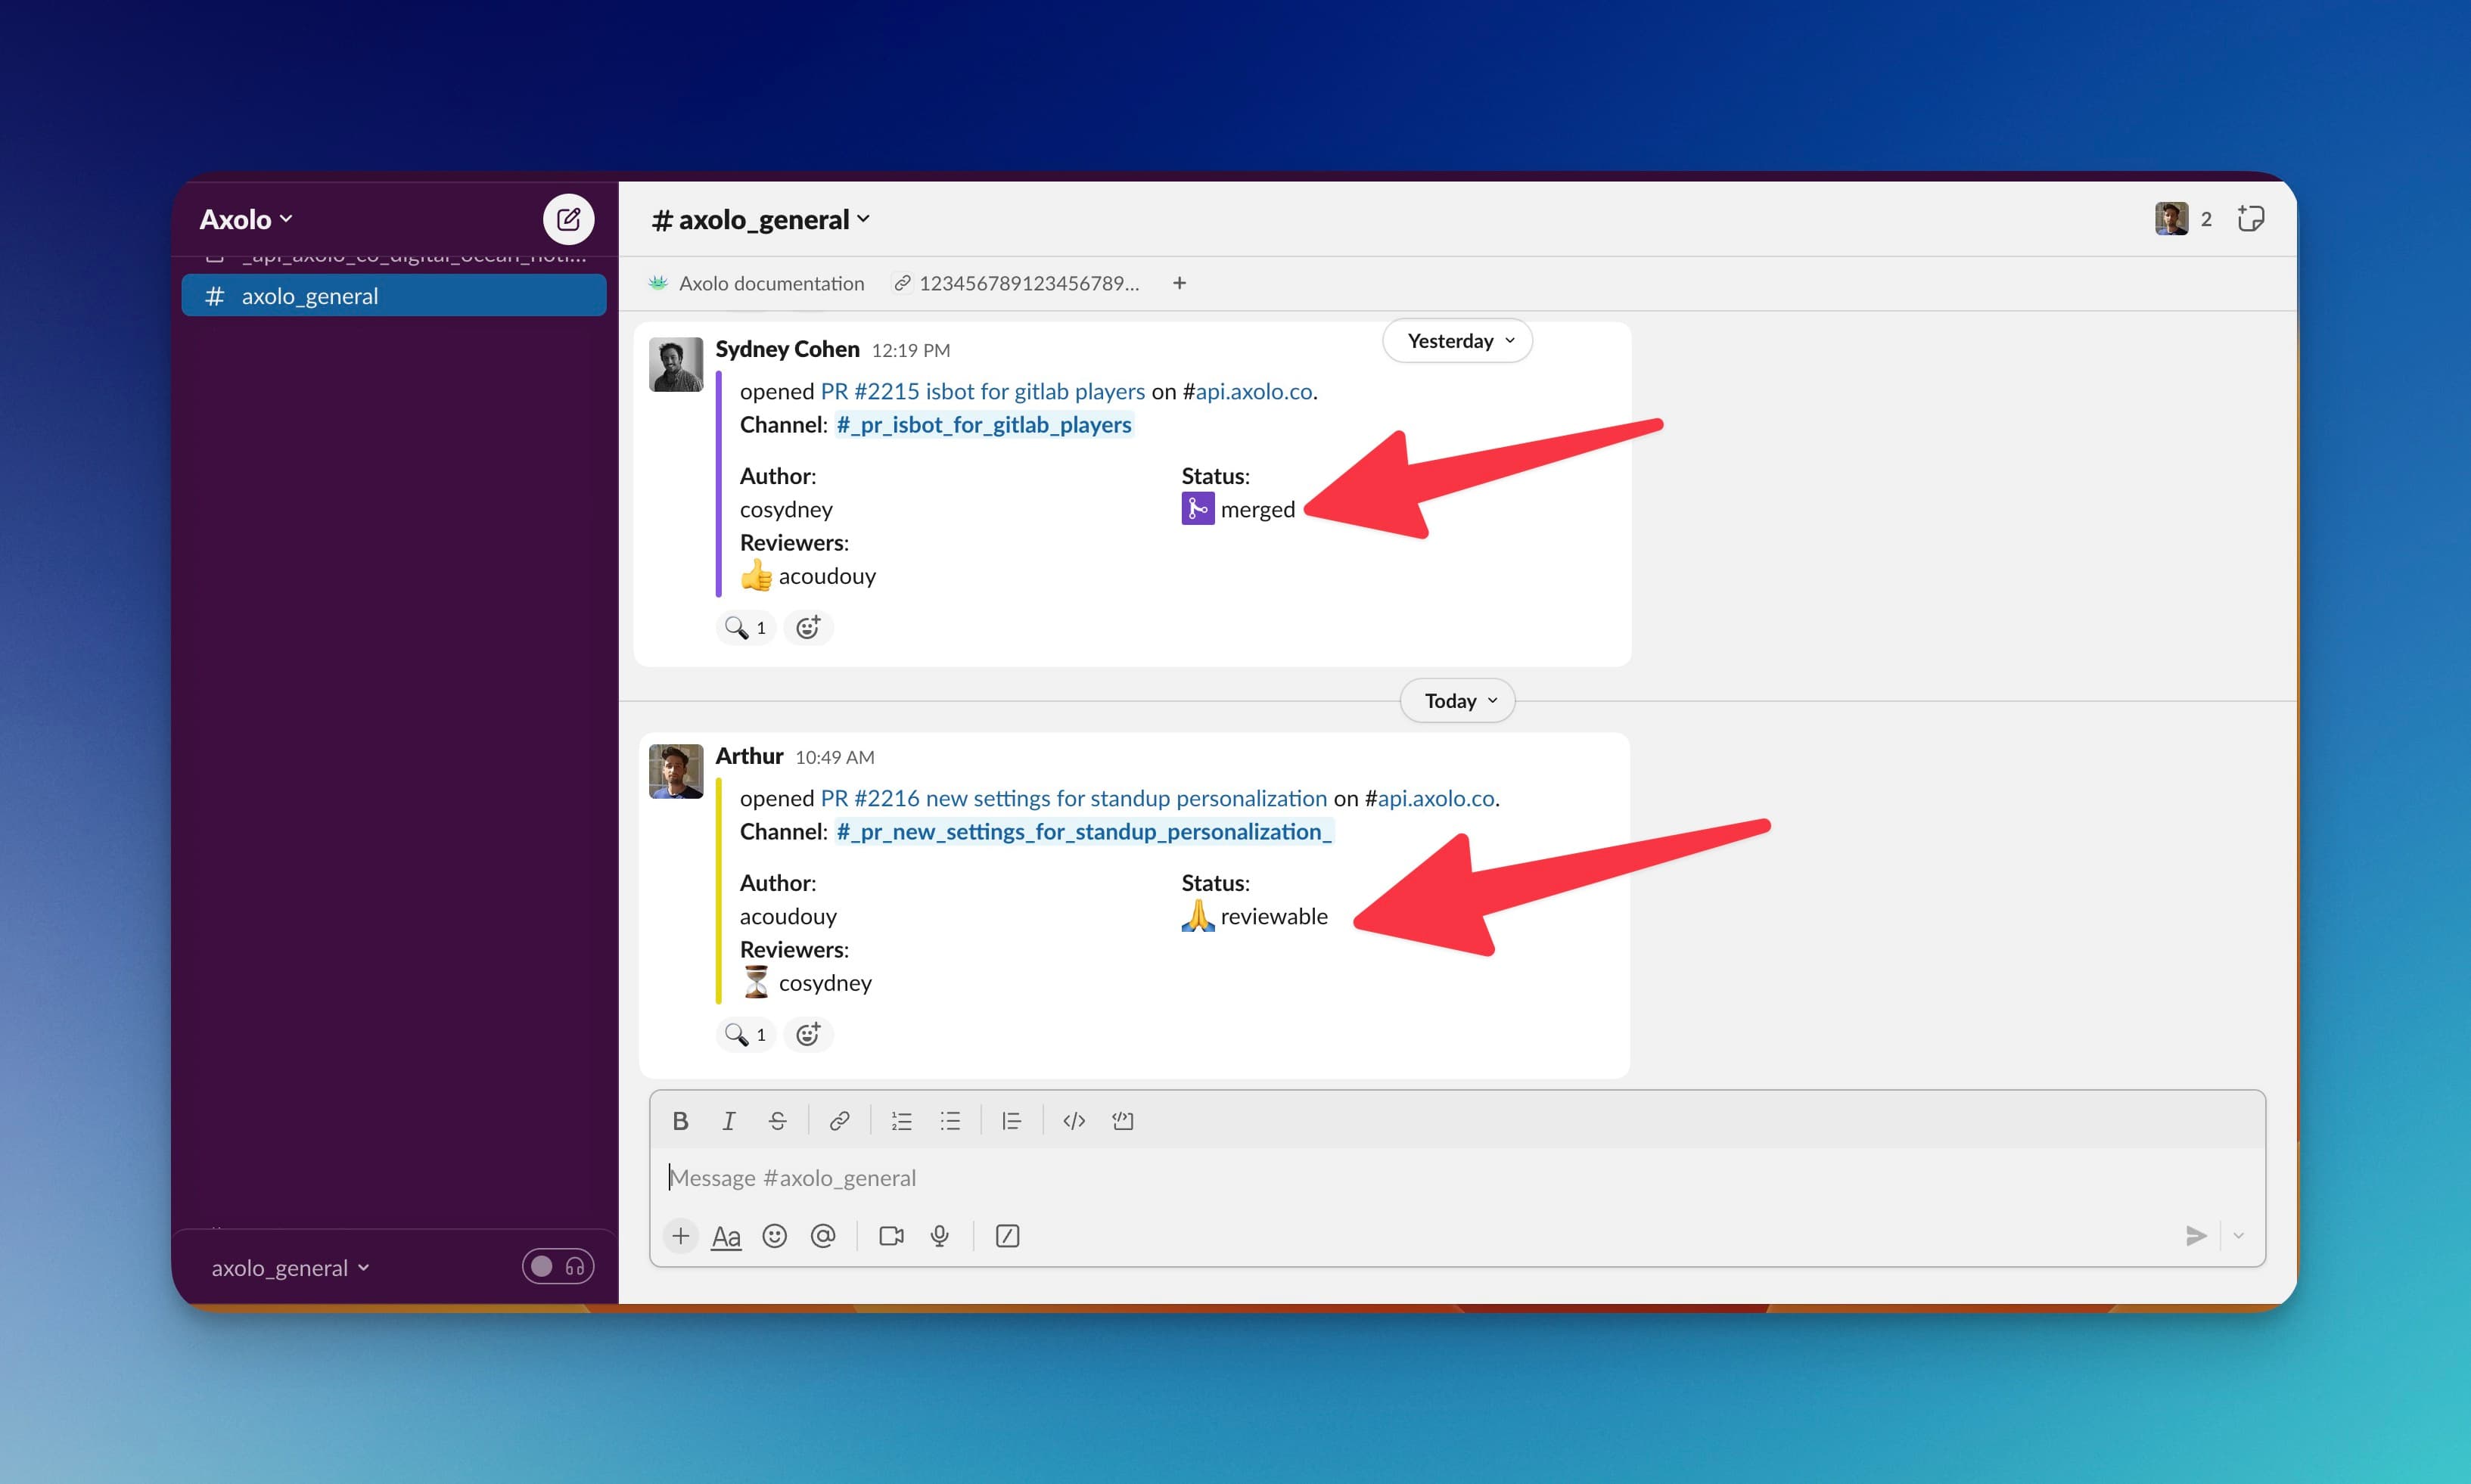Open Arthur's profile avatar
Screen dimensions: 2471x1484
(x=676, y=771)
